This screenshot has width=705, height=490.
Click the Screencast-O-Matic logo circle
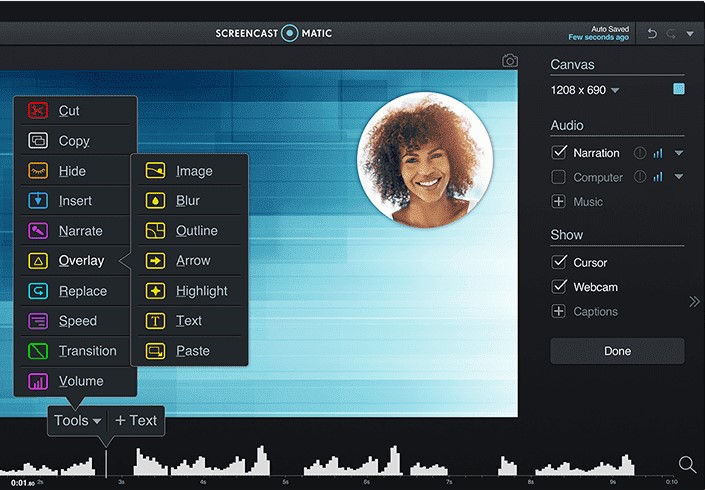[x=290, y=33]
